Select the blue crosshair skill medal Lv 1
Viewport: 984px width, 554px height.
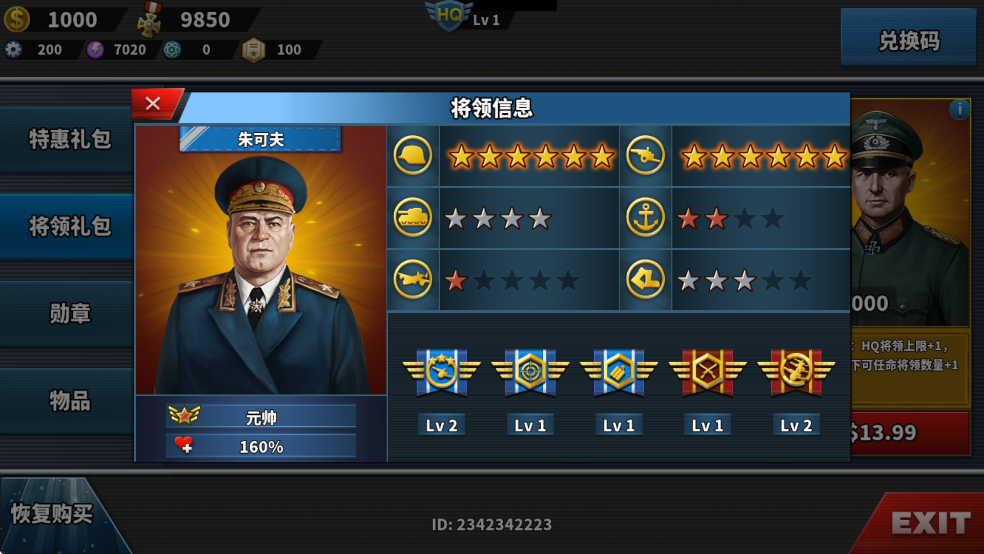pyautogui.click(x=530, y=373)
